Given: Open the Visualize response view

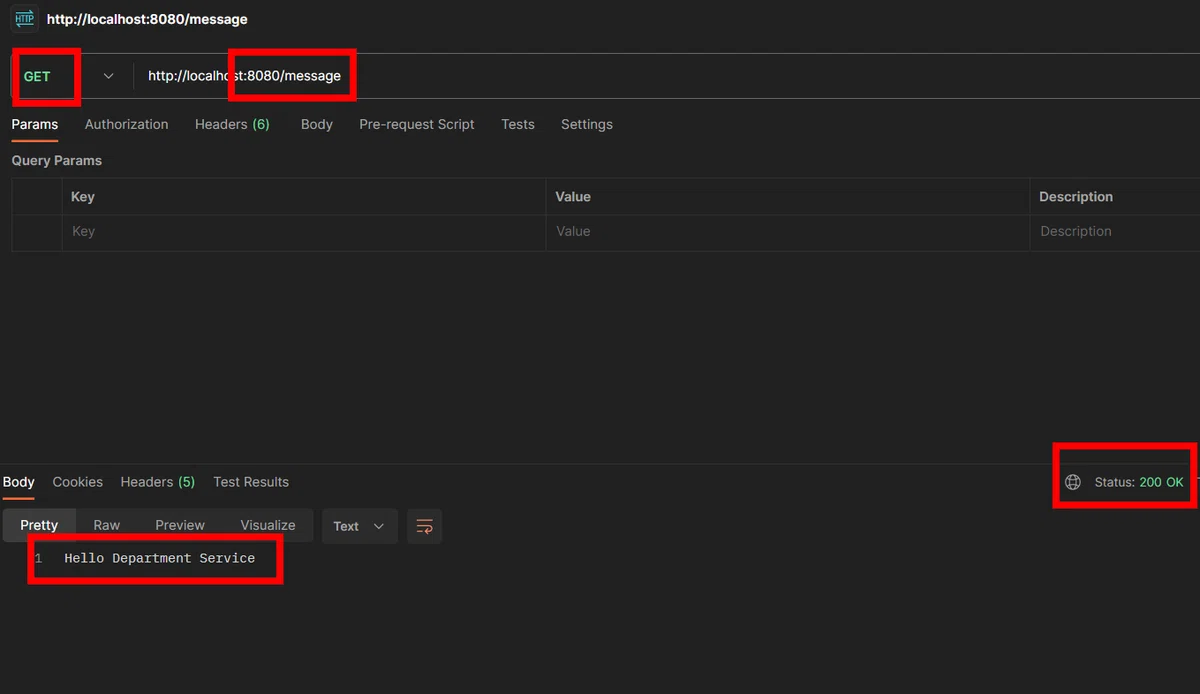Looking at the screenshot, I should click(268, 525).
